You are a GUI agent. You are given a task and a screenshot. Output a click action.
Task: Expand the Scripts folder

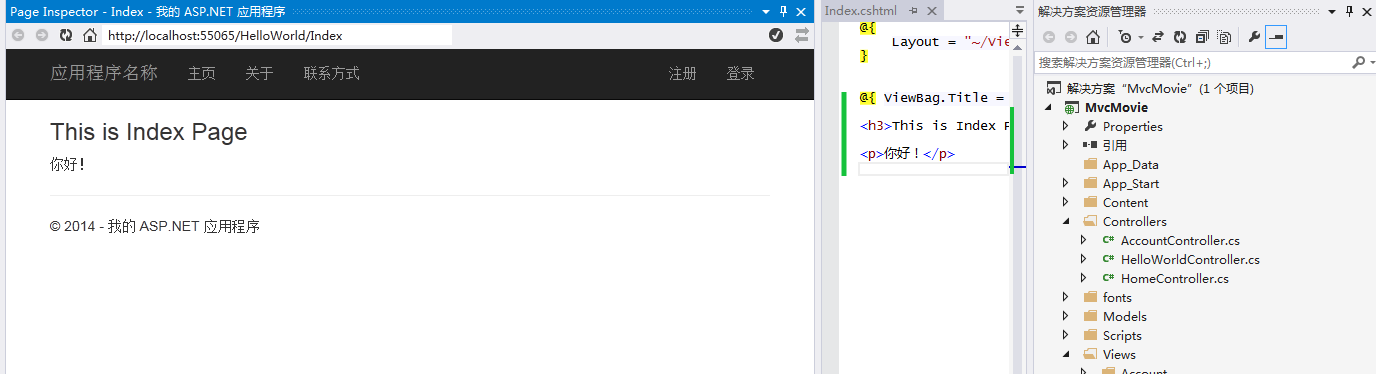tap(1066, 335)
